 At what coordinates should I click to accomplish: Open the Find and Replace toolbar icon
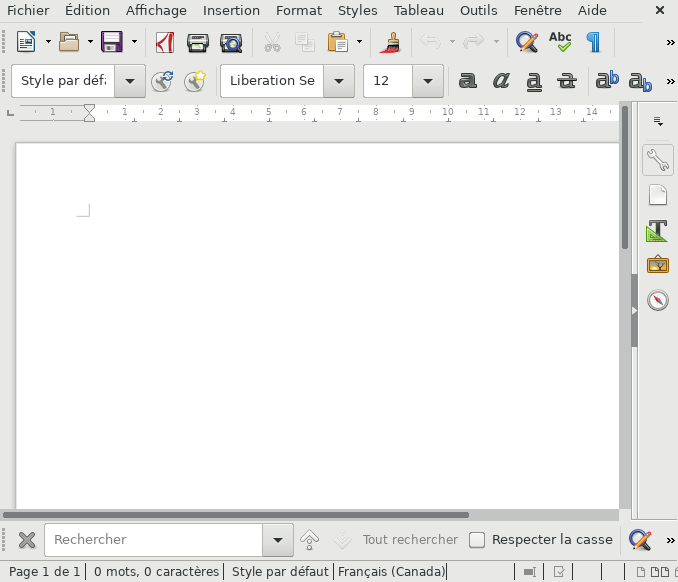526,42
